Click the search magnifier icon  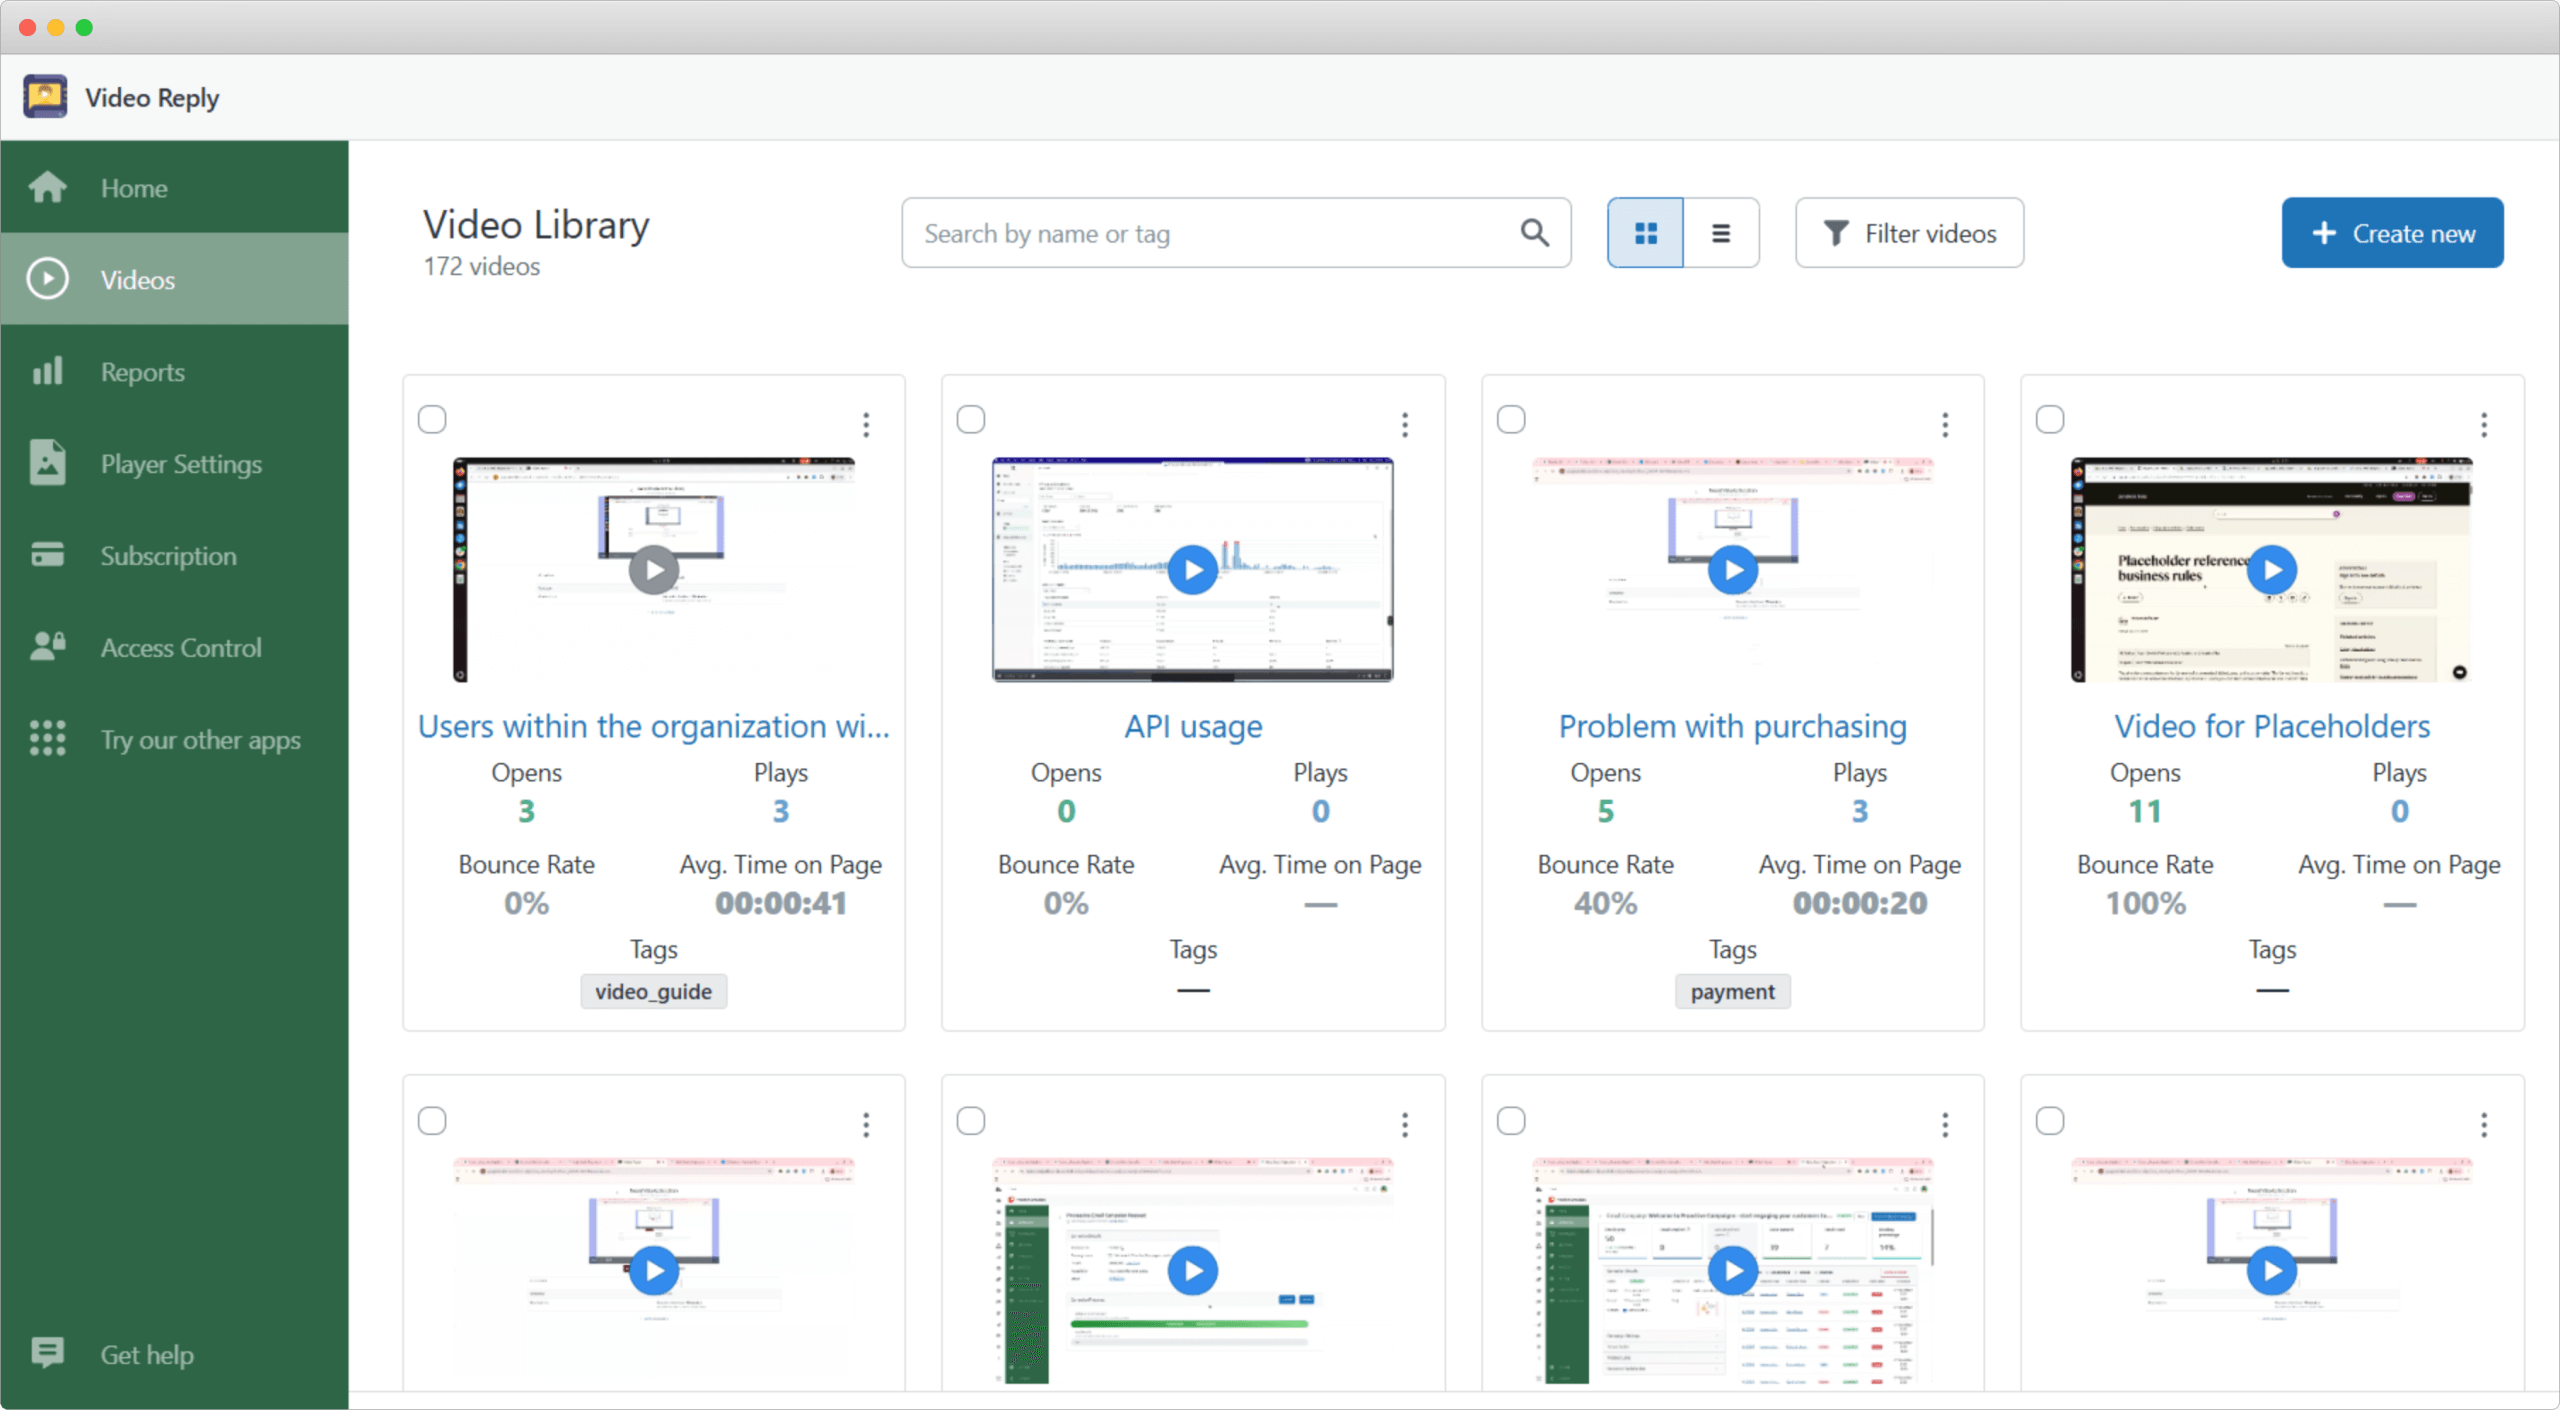tap(1533, 232)
